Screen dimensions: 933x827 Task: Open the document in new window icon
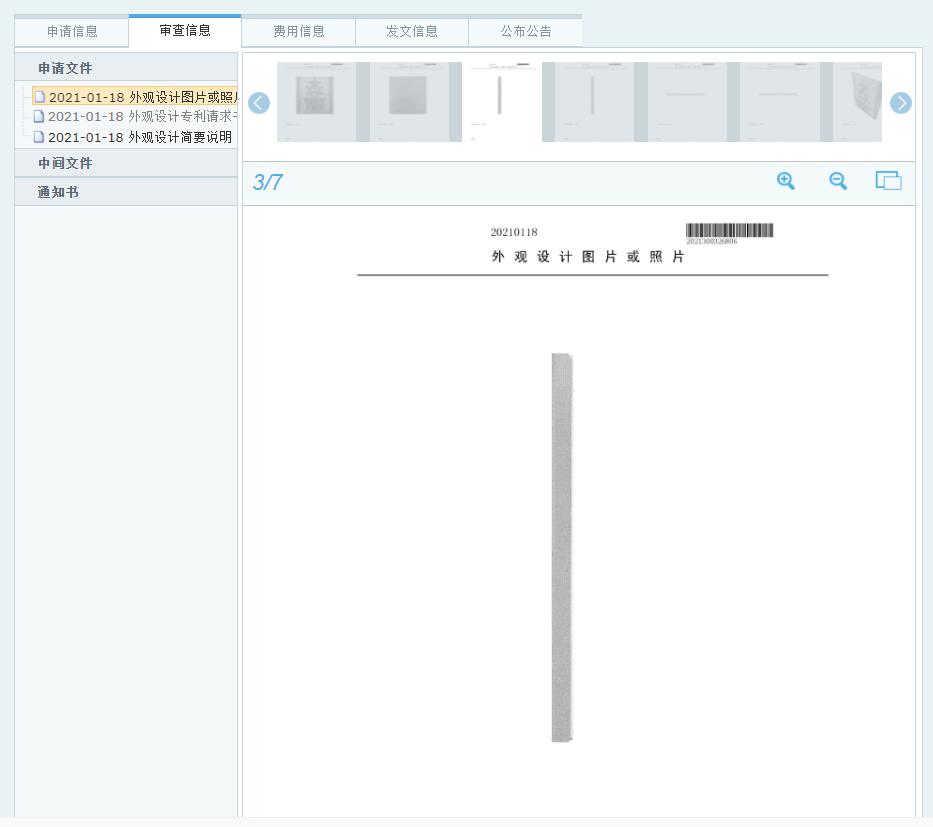tap(888, 181)
